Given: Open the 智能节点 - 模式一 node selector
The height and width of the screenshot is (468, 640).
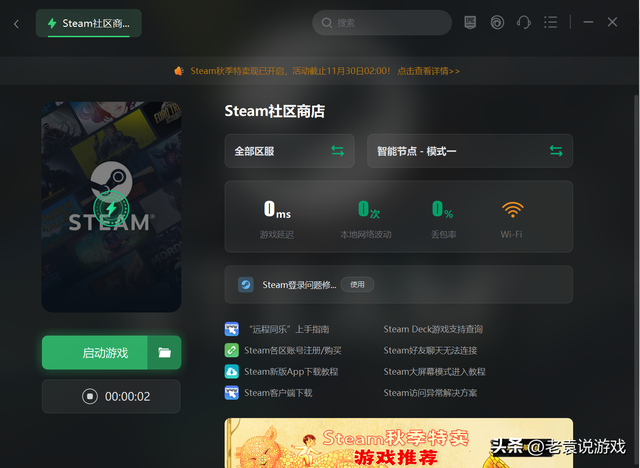Looking at the screenshot, I should click(470, 151).
